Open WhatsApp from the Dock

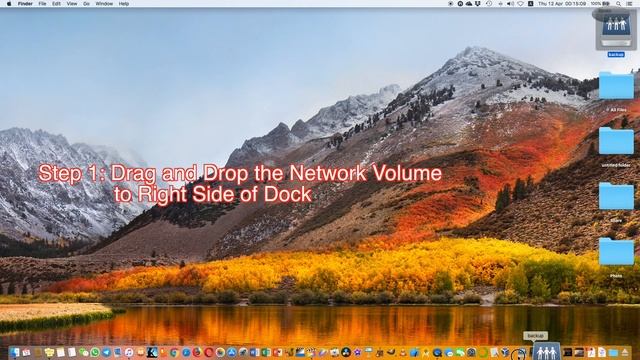point(95,352)
